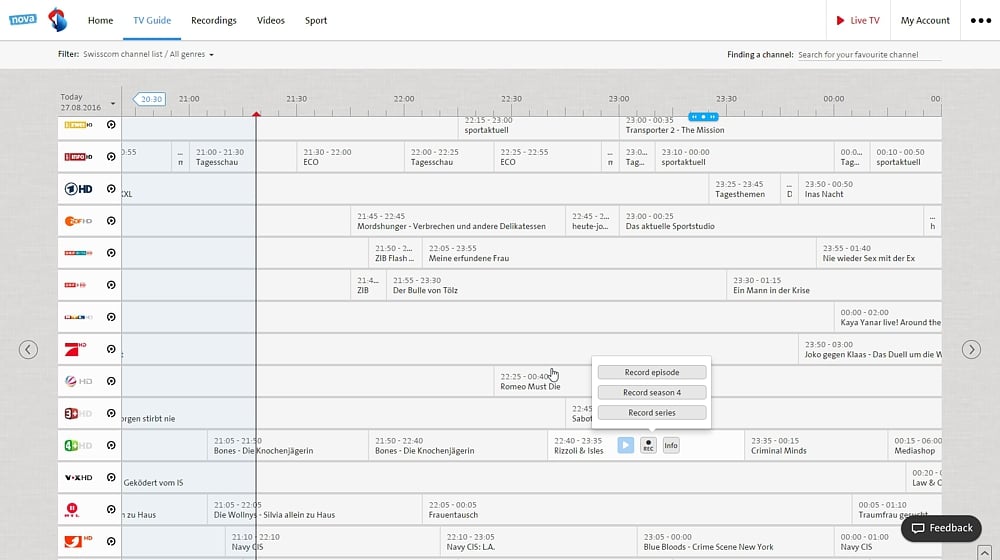
Task: Open My Account
Action: coord(925,20)
